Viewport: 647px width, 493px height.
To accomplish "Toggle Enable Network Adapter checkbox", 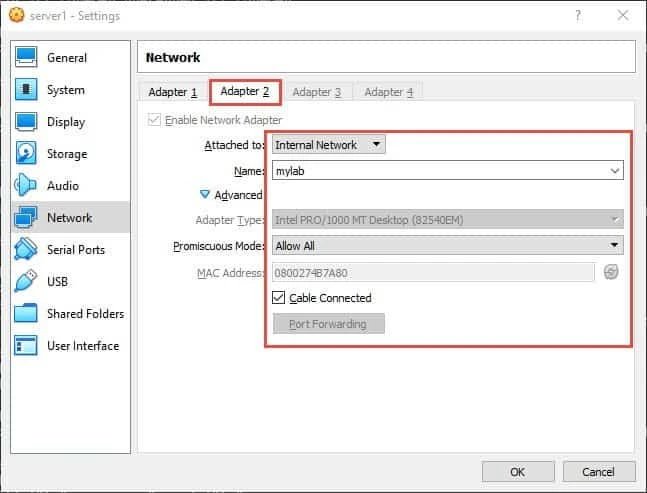I will tap(154, 120).
